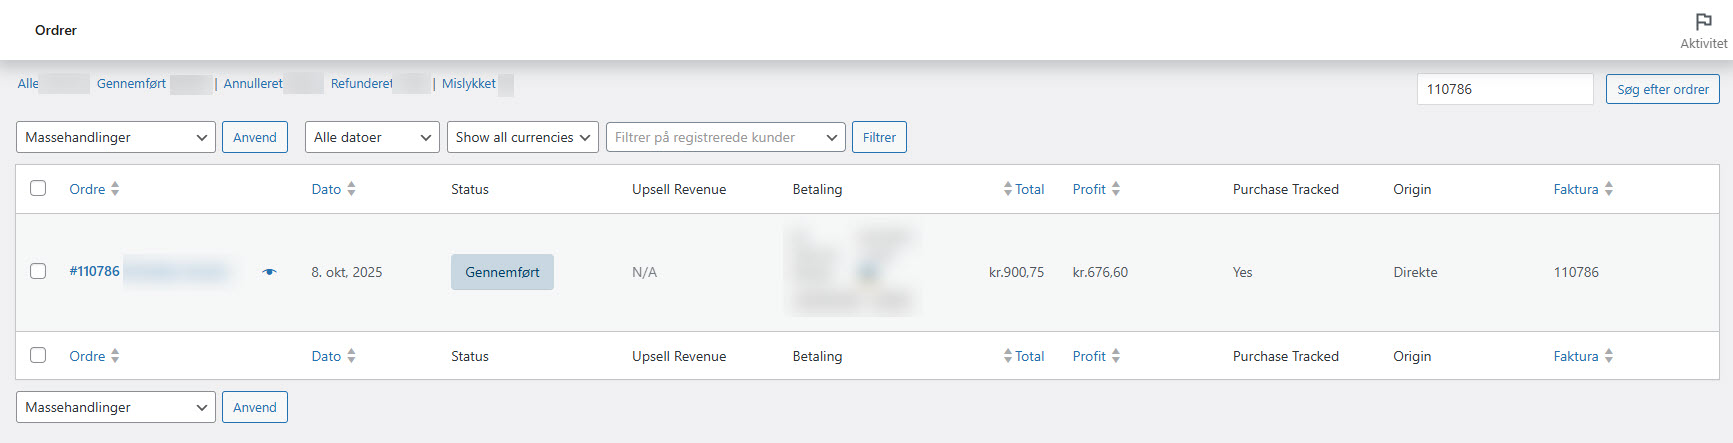Image resolution: width=1733 pixels, height=443 pixels.
Task: Click the Filtrer button
Action: (x=879, y=137)
